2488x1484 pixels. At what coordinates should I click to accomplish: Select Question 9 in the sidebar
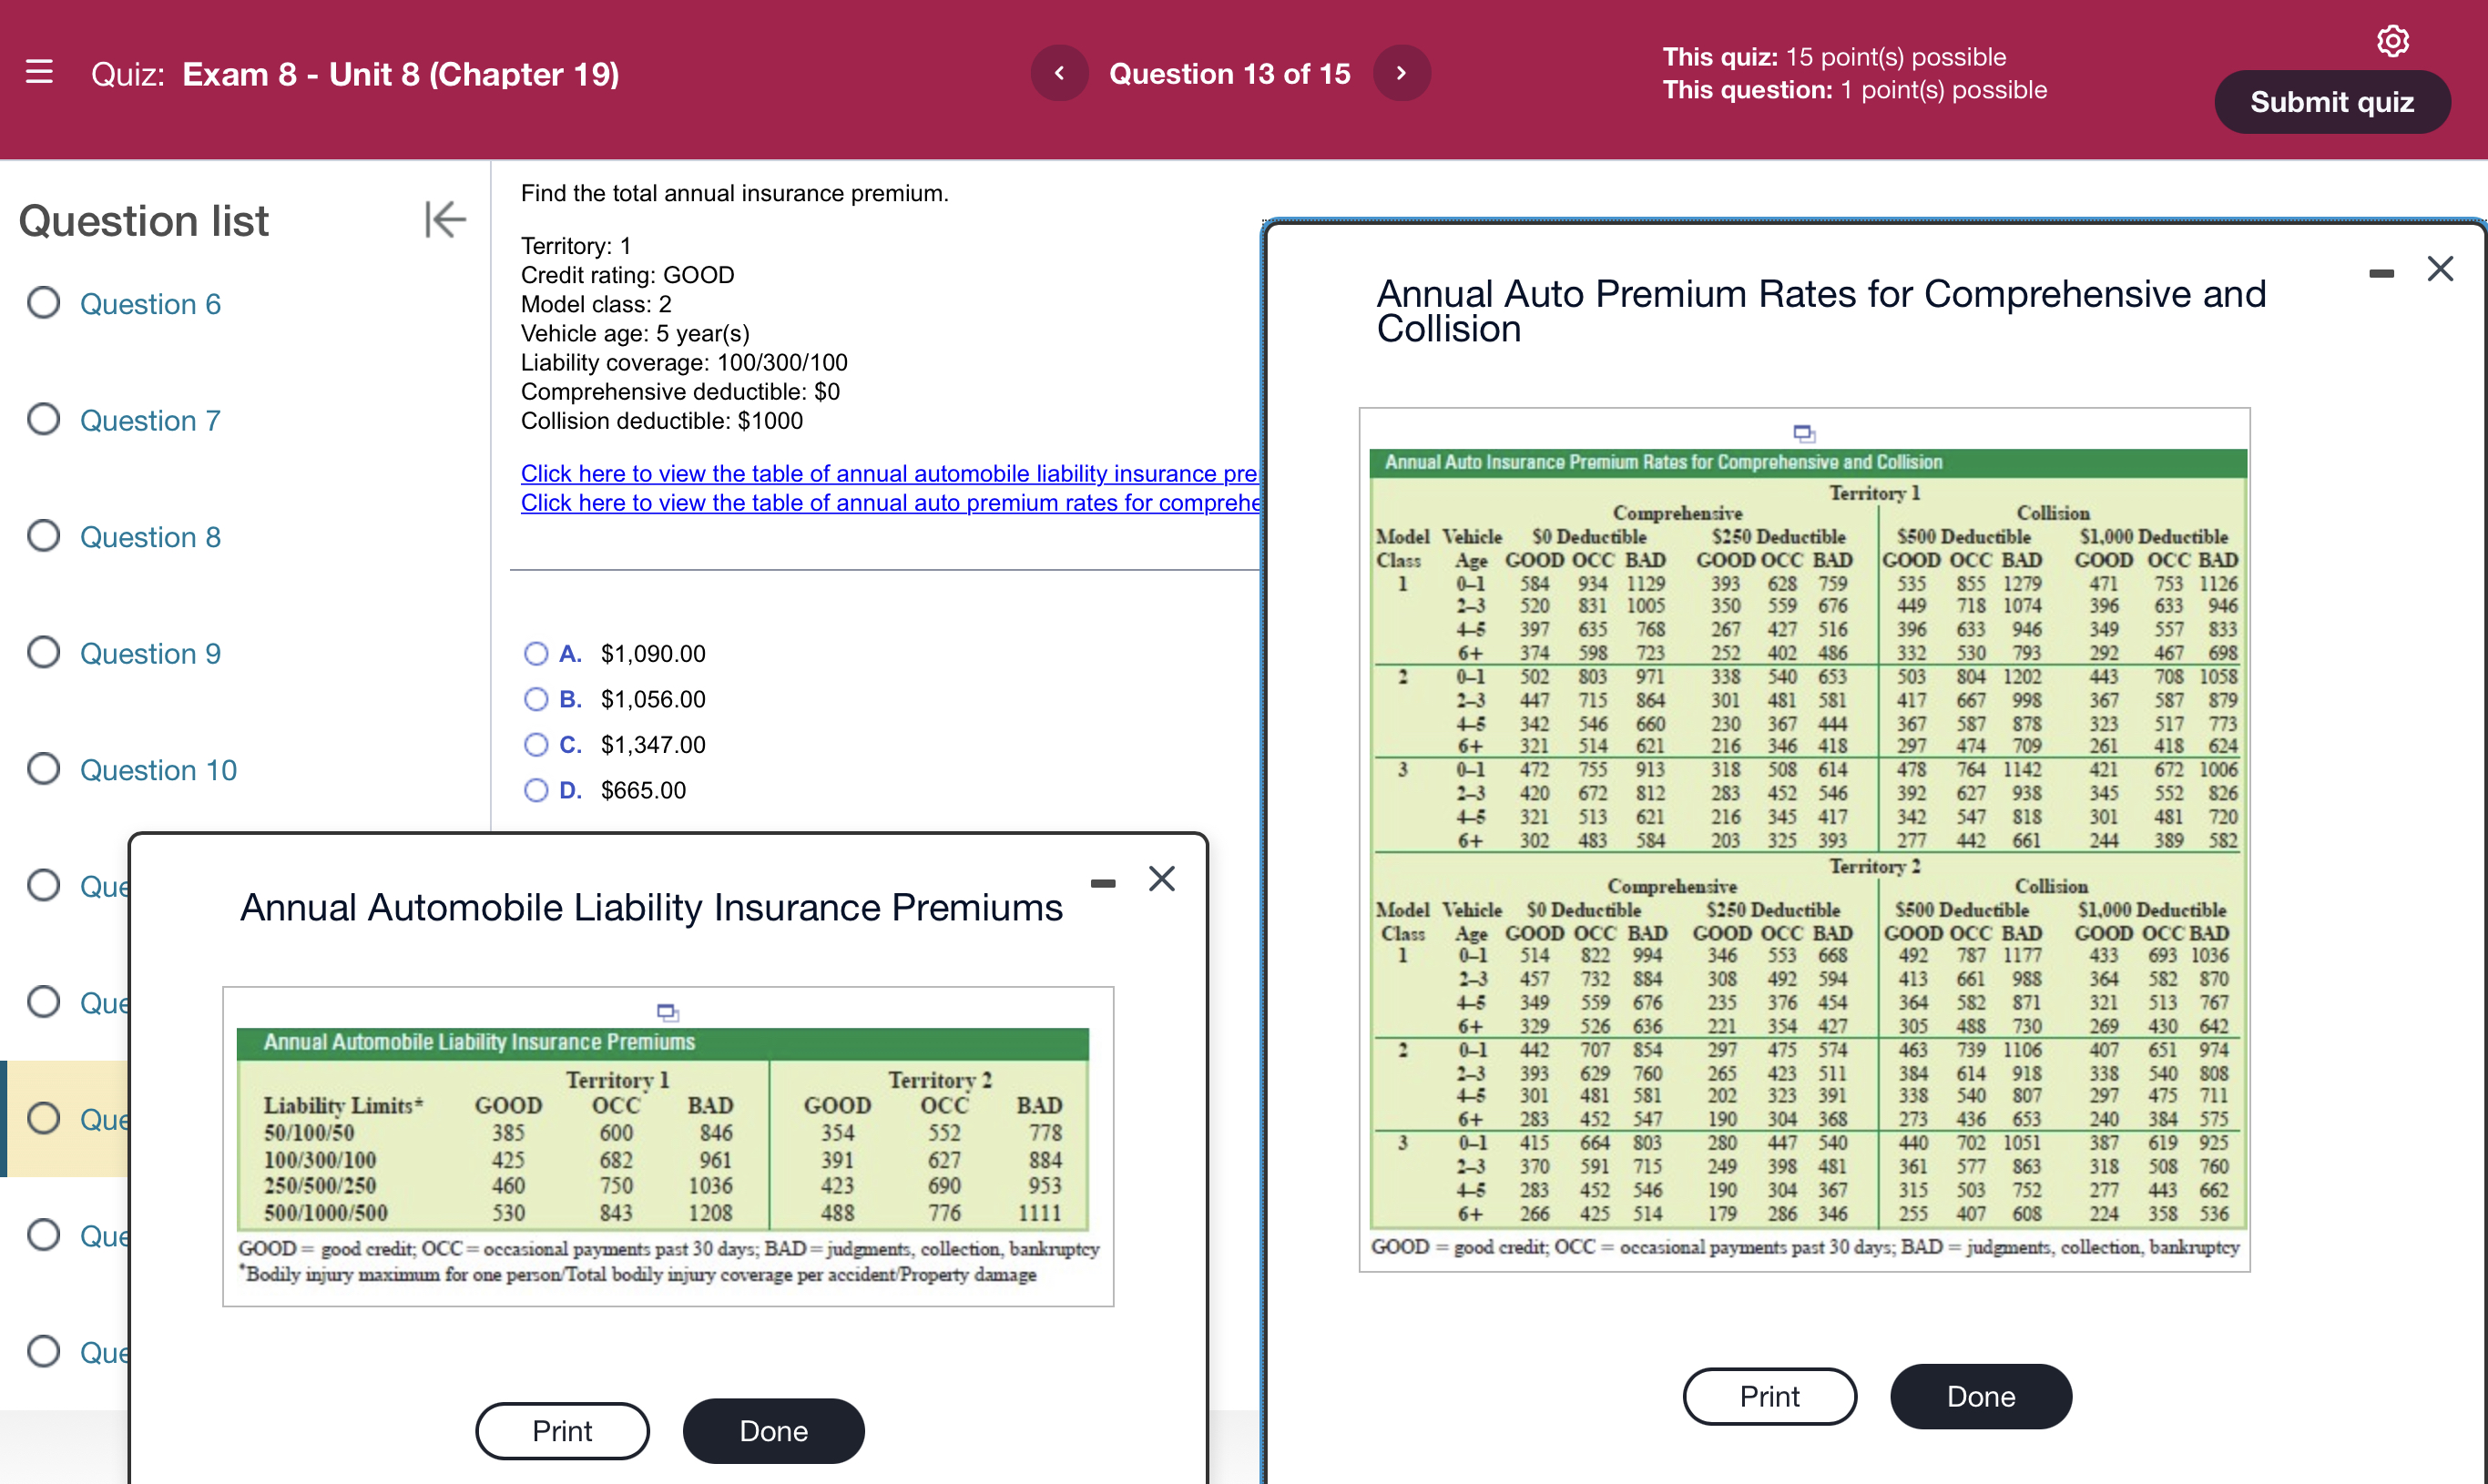151,653
